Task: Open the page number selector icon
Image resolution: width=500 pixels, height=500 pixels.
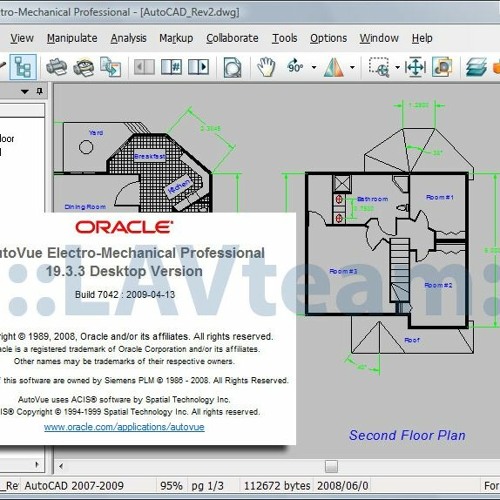Action: [171, 67]
